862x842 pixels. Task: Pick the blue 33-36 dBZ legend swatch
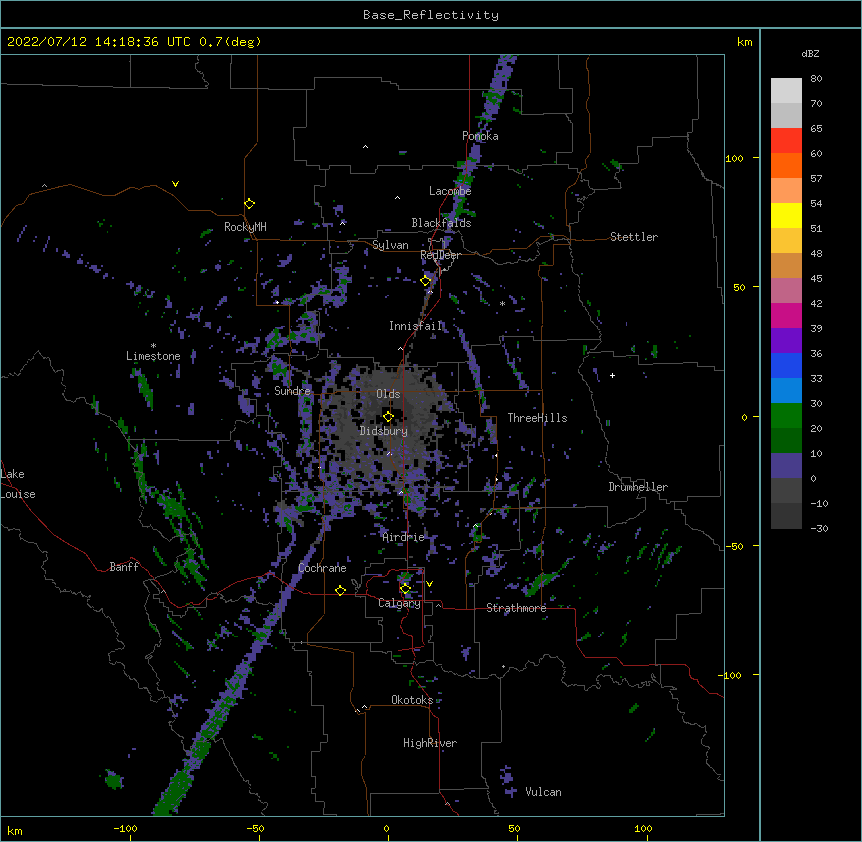pos(786,365)
